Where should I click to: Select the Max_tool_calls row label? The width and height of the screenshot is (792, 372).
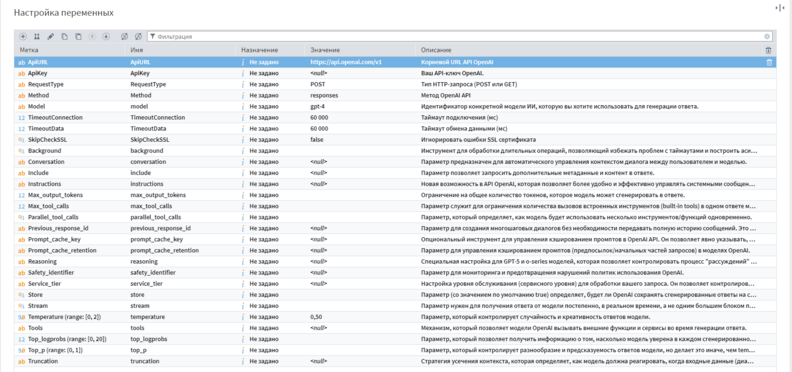click(48, 206)
